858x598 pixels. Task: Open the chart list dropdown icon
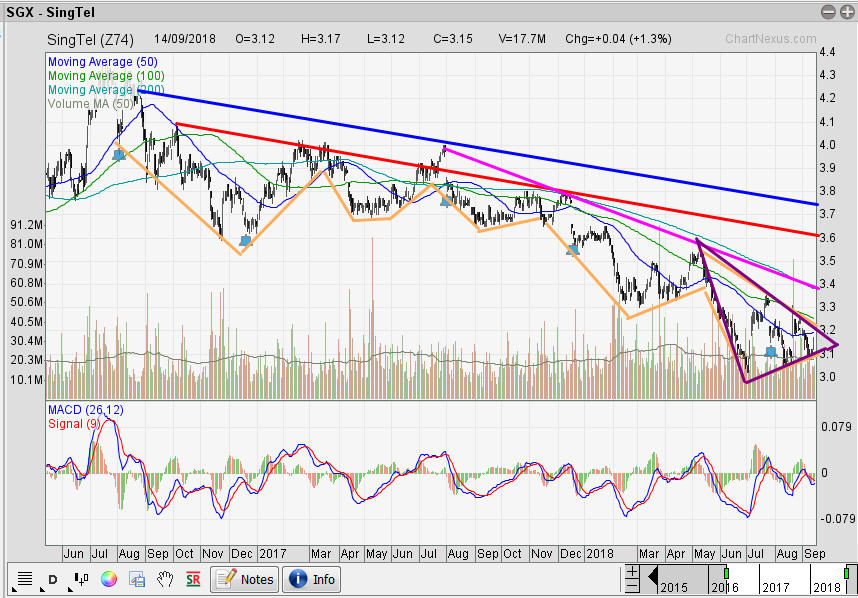[x=24, y=579]
